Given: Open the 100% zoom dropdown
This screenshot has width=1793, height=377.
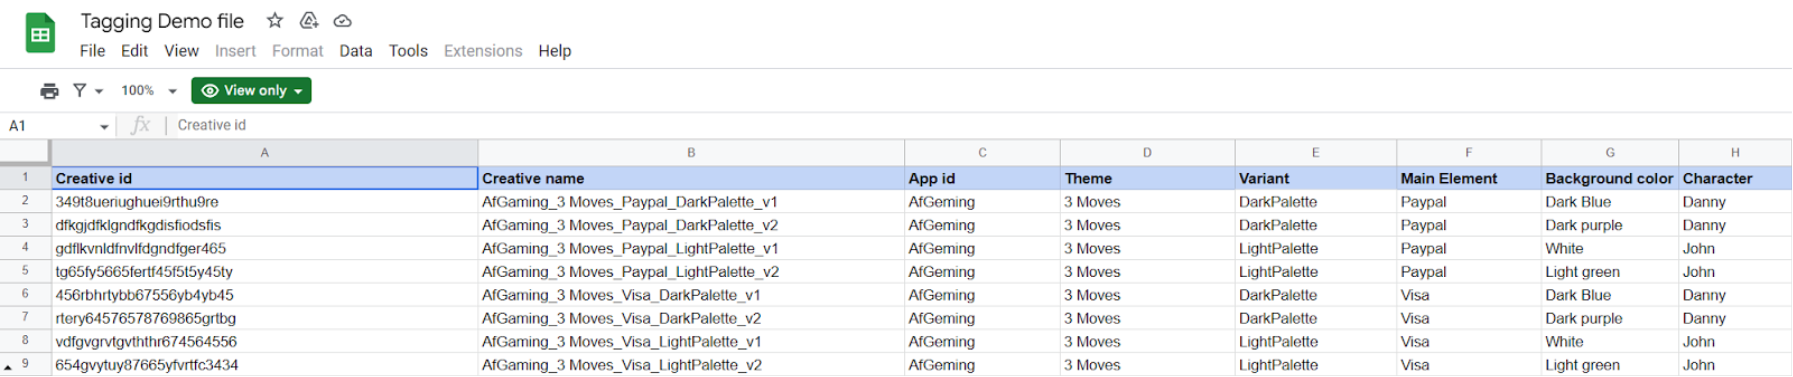Looking at the screenshot, I should [x=148, y=91].
